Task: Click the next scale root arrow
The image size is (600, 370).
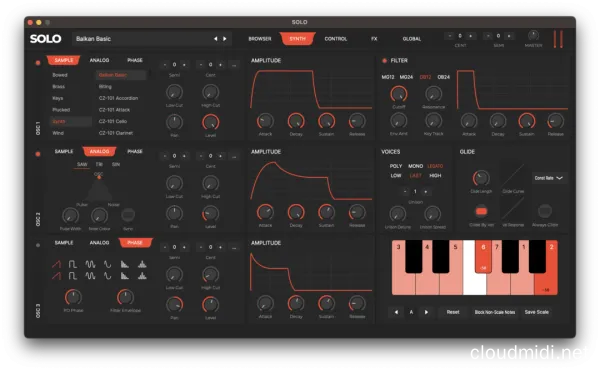Action: tap(426, 312)
